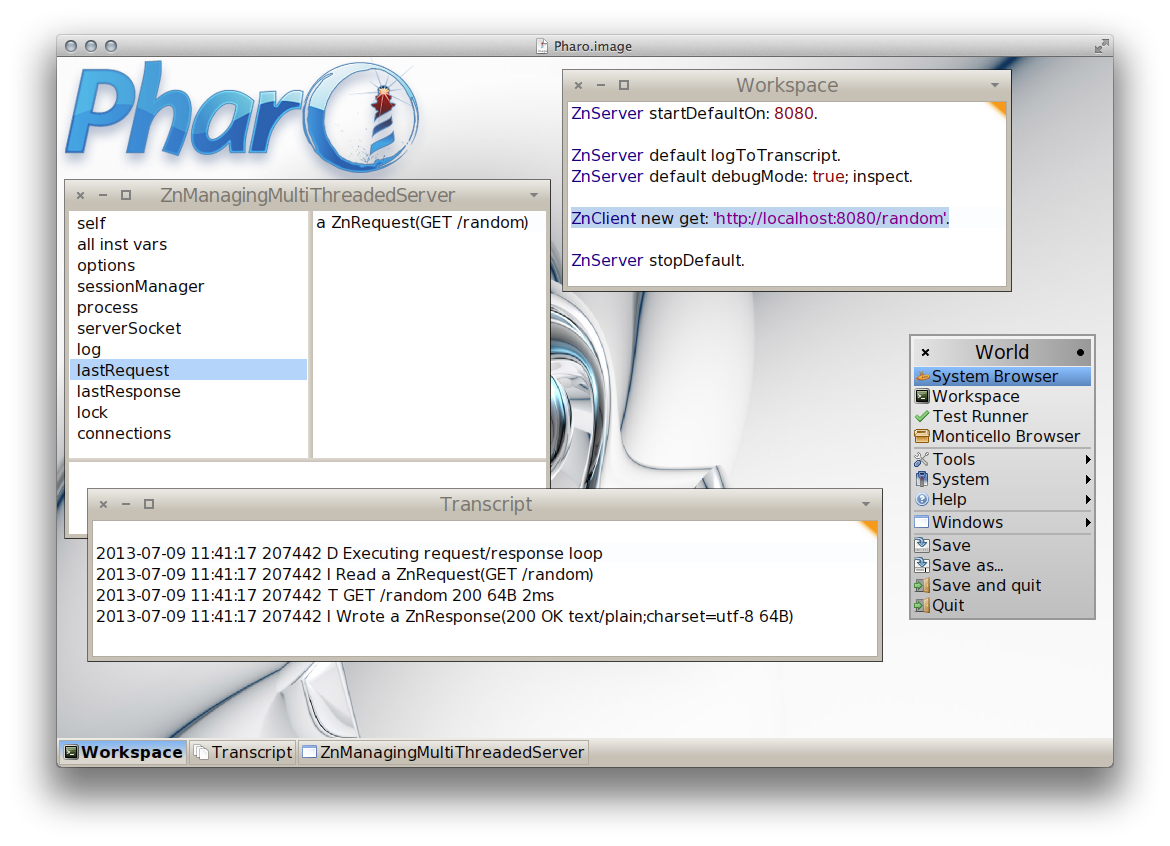
Task: Collapse the Workspace window with minus button
Action: coord(601,85)
